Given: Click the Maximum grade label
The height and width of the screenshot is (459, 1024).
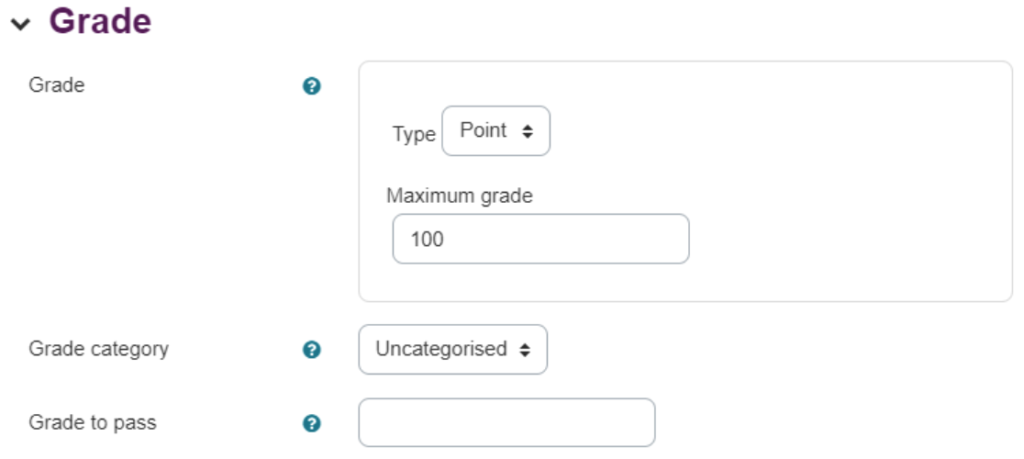Looking at the screenshot, I should pos(460,195).
